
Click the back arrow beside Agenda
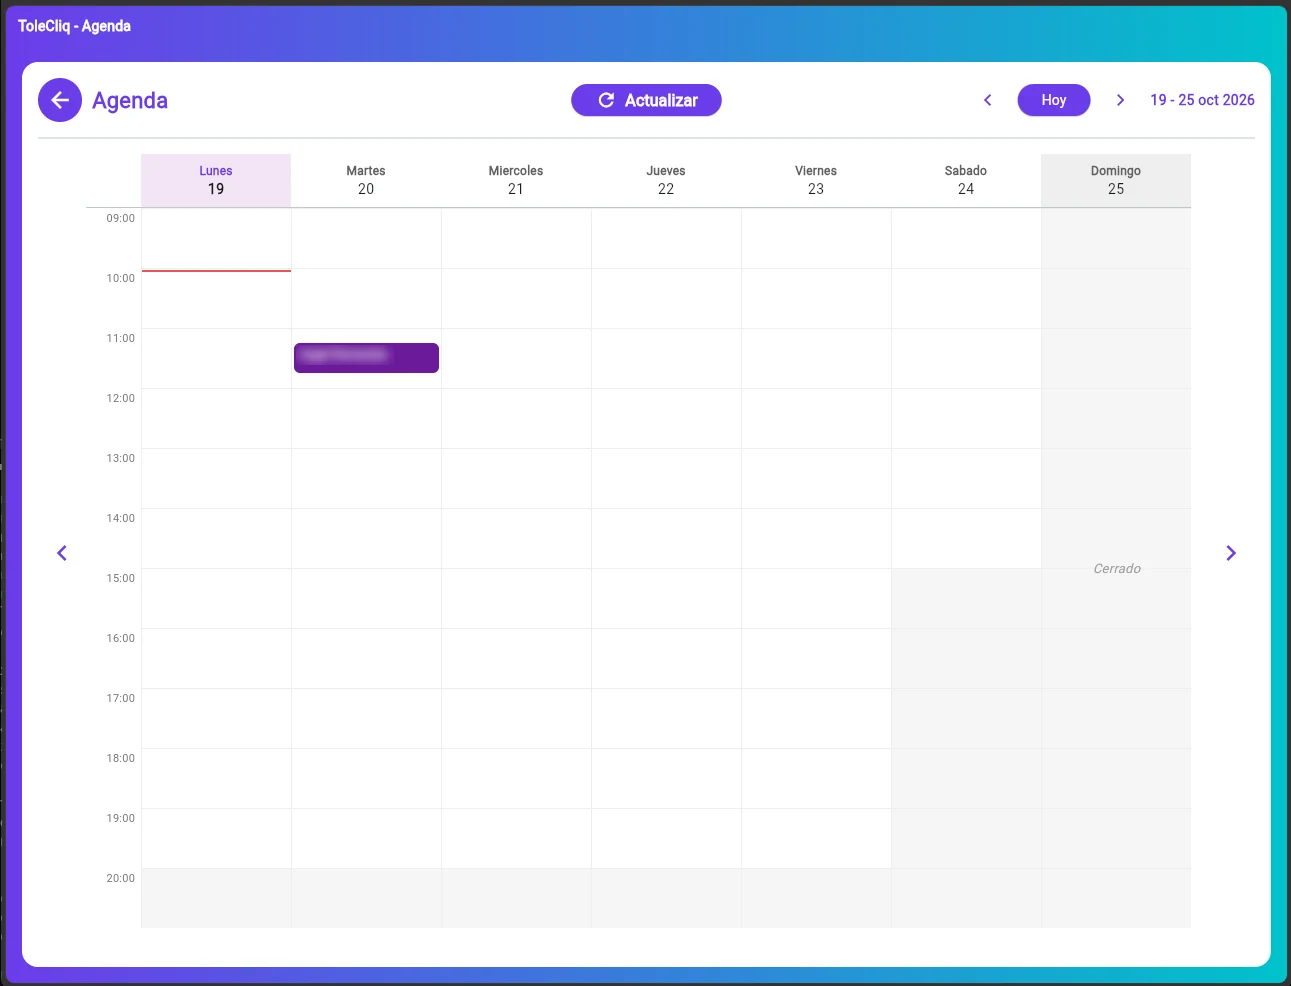click(x=60, y=100)
